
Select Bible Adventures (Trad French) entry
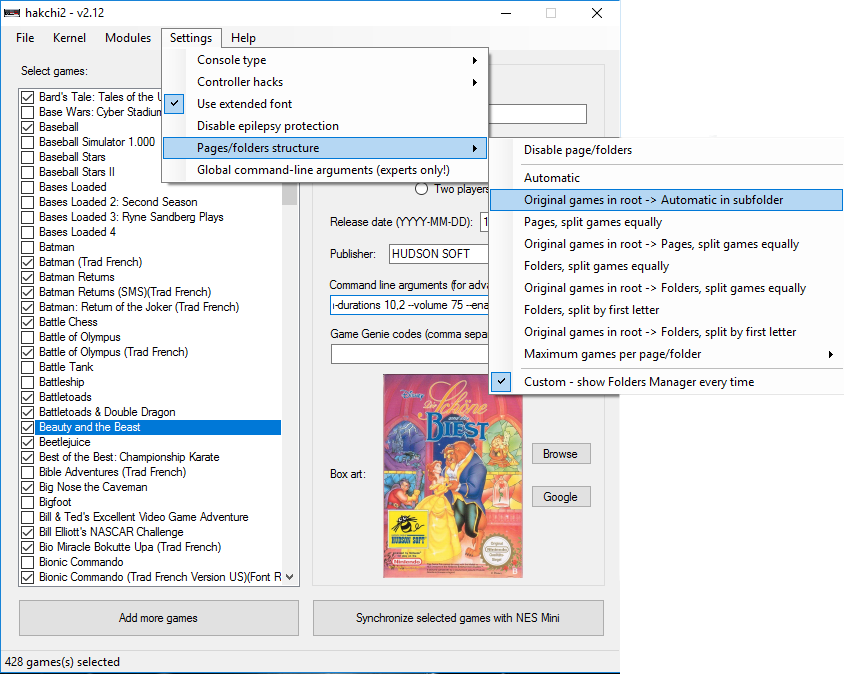(112, 472)
